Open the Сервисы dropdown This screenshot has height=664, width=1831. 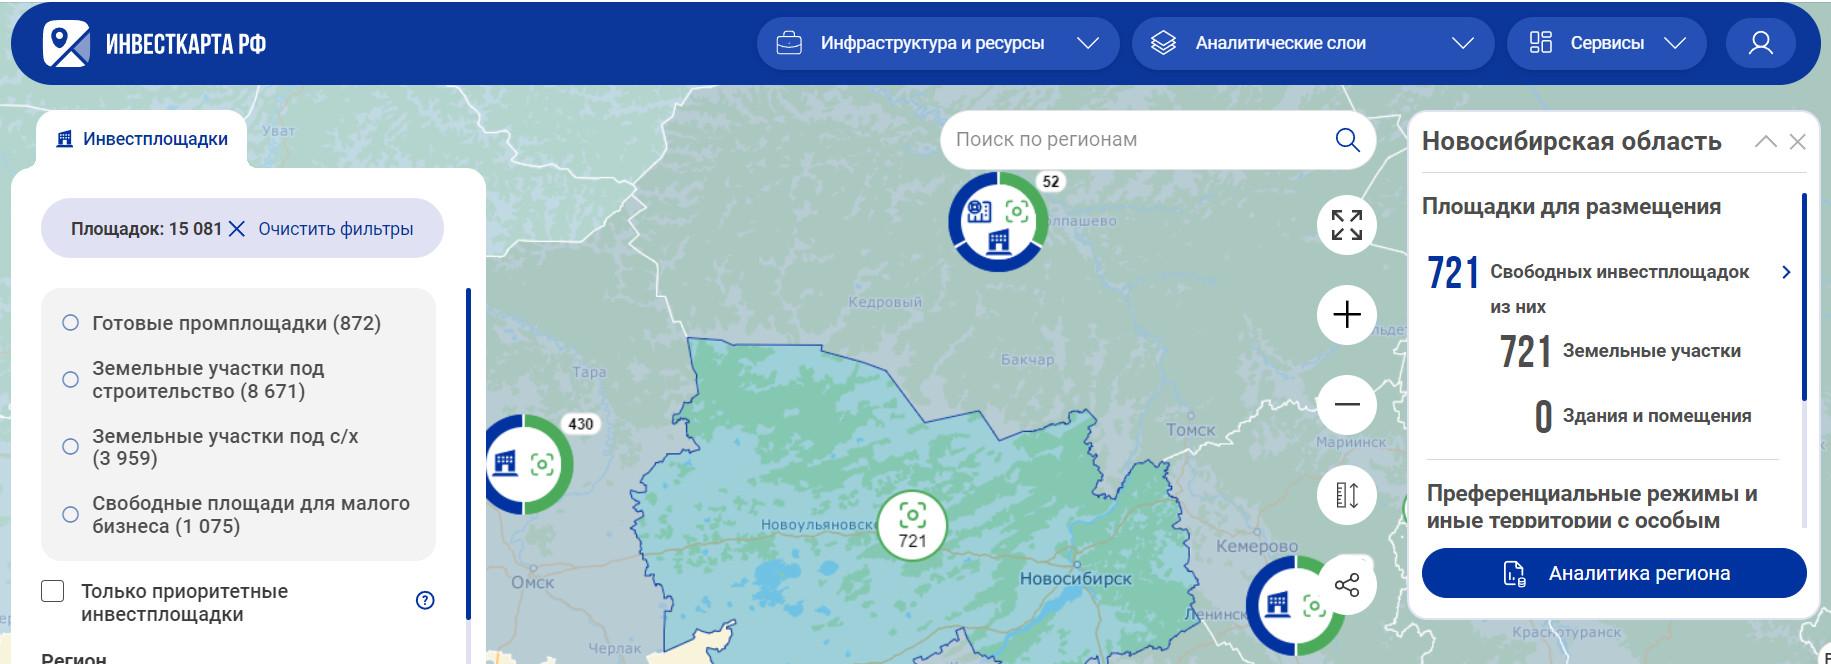click(x=1607, y=43)
